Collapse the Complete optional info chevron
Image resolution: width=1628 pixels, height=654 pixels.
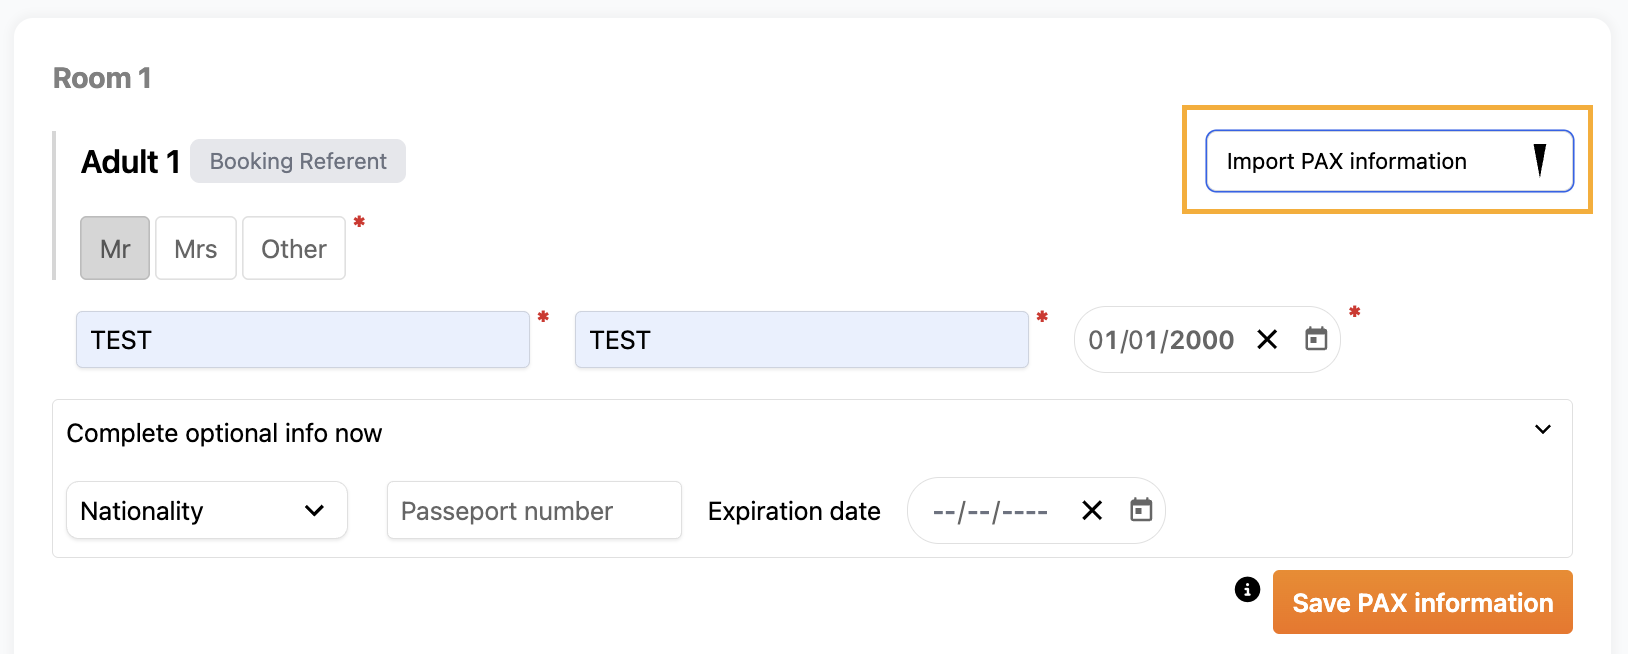point(1543,430)
